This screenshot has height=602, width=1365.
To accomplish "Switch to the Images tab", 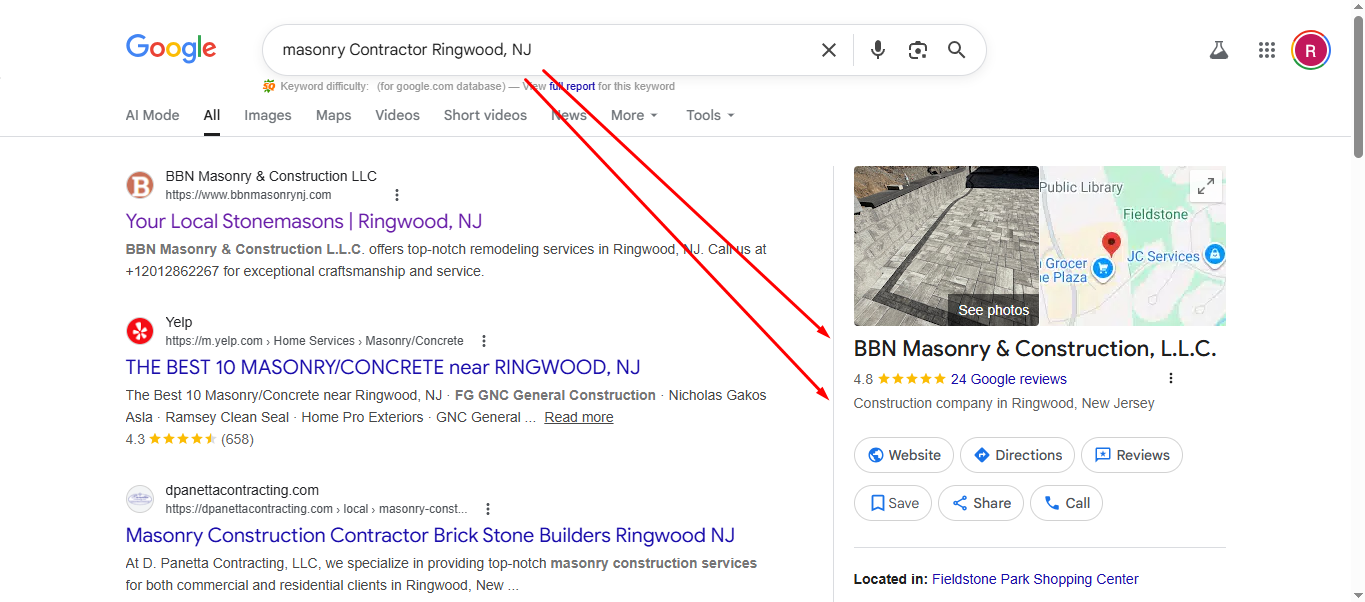I will tap(268, 115).
